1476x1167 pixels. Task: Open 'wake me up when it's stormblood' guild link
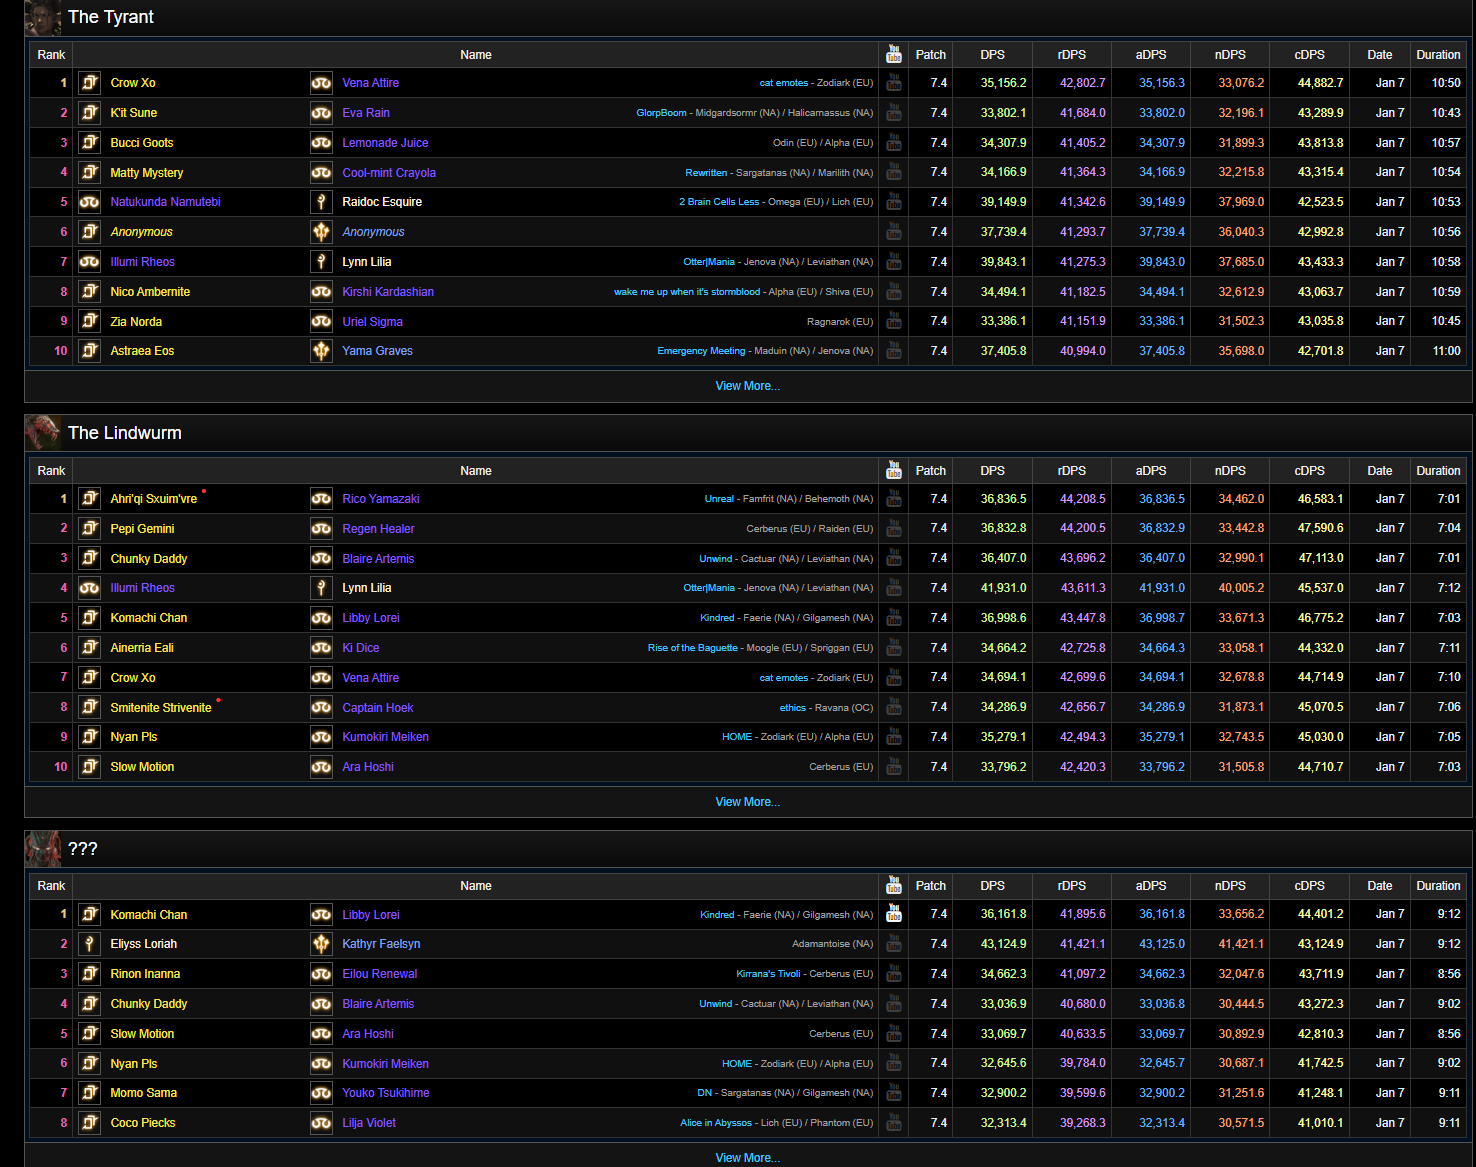687,292
